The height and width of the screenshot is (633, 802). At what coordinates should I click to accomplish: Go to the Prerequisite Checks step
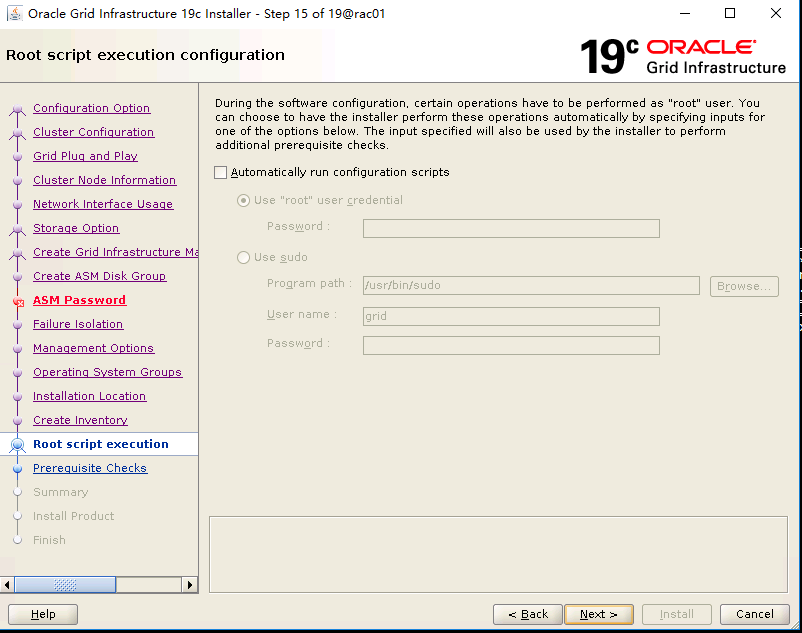click(90, 468)
